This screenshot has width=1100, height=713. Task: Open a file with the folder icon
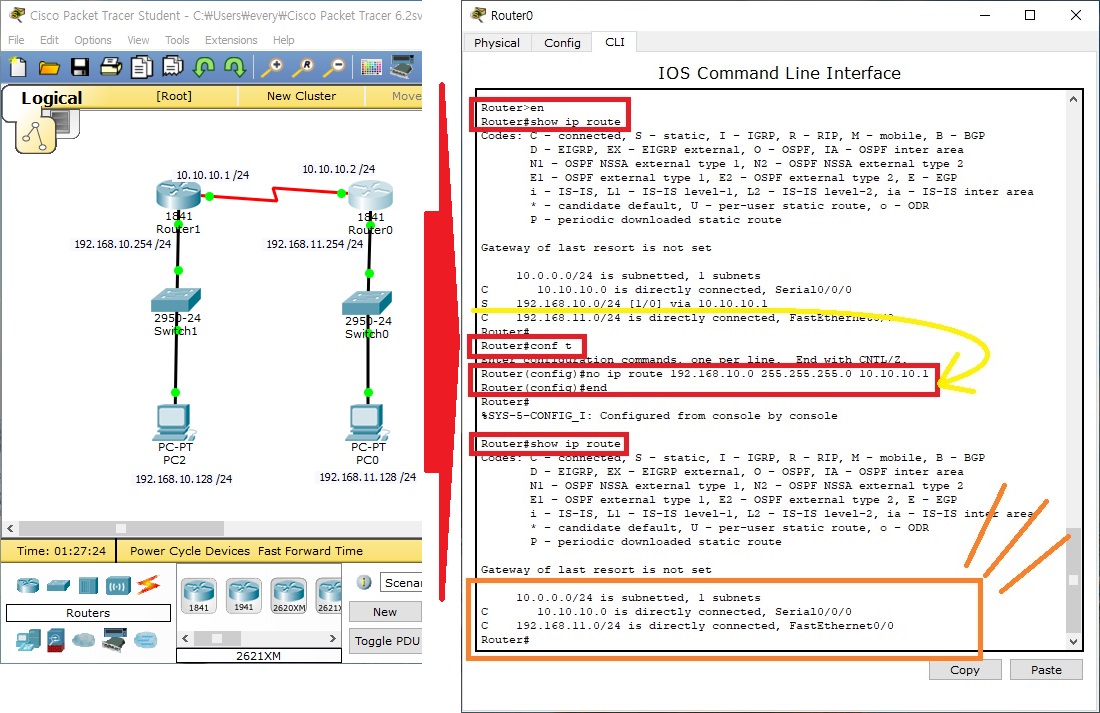pos(48,67)
